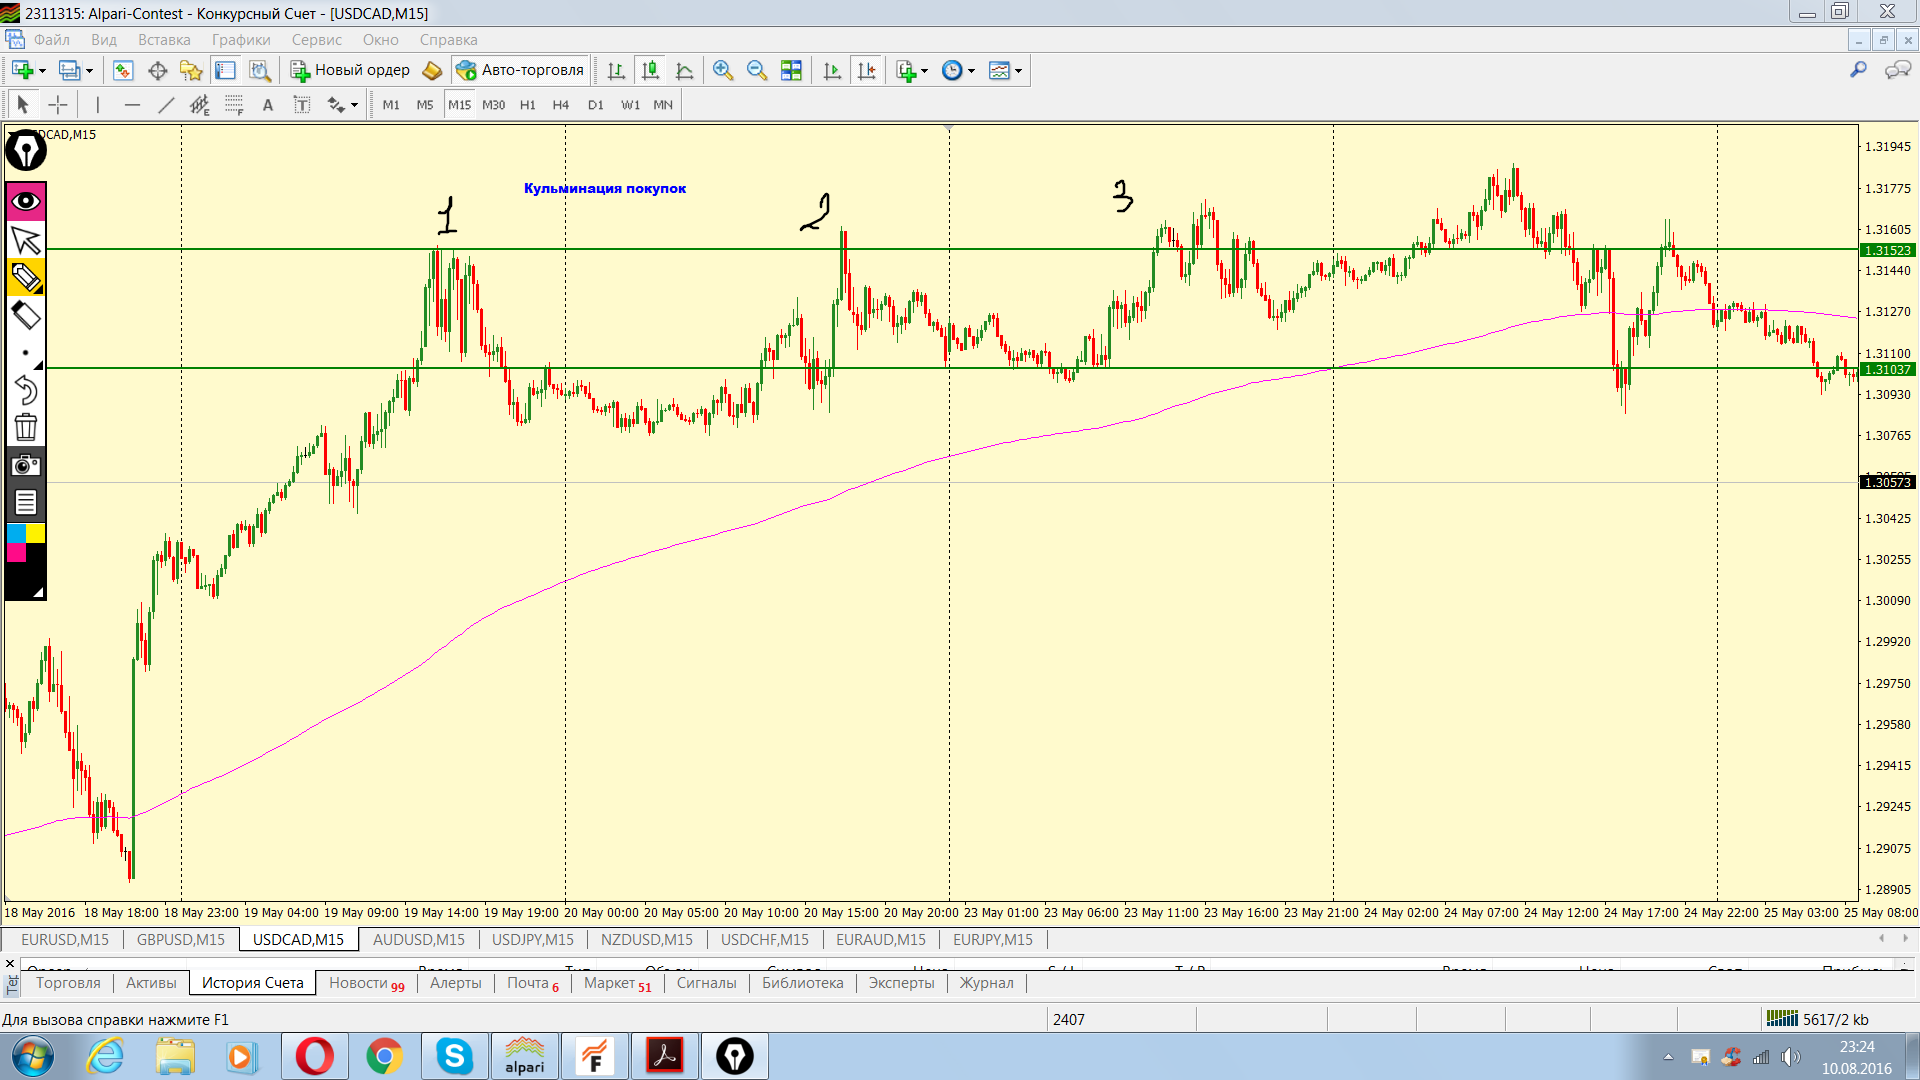Toggle the eye visibility button in drawing toolbar
The height and width of the screenshot is (1080, 1920).
point(26,201)
